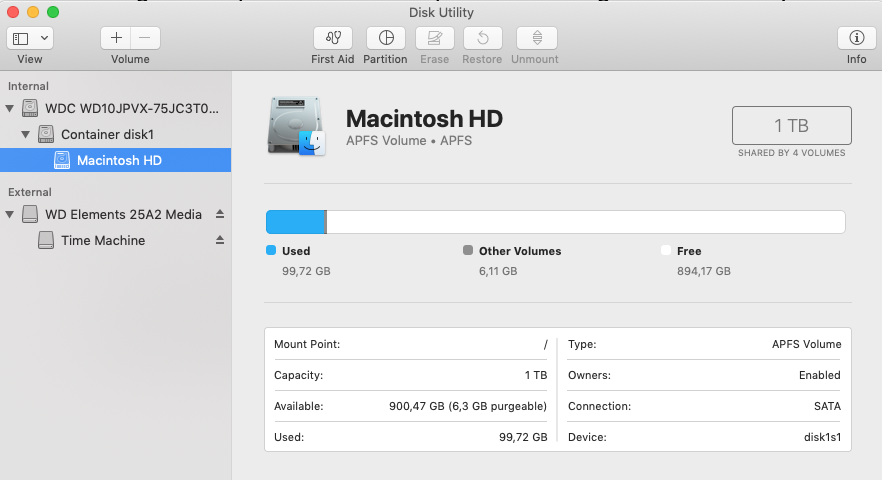The width and height of the screenshot is (882, 480).
Task: Click the 1 TB capacity box
Action: click(x=791, y=125)
